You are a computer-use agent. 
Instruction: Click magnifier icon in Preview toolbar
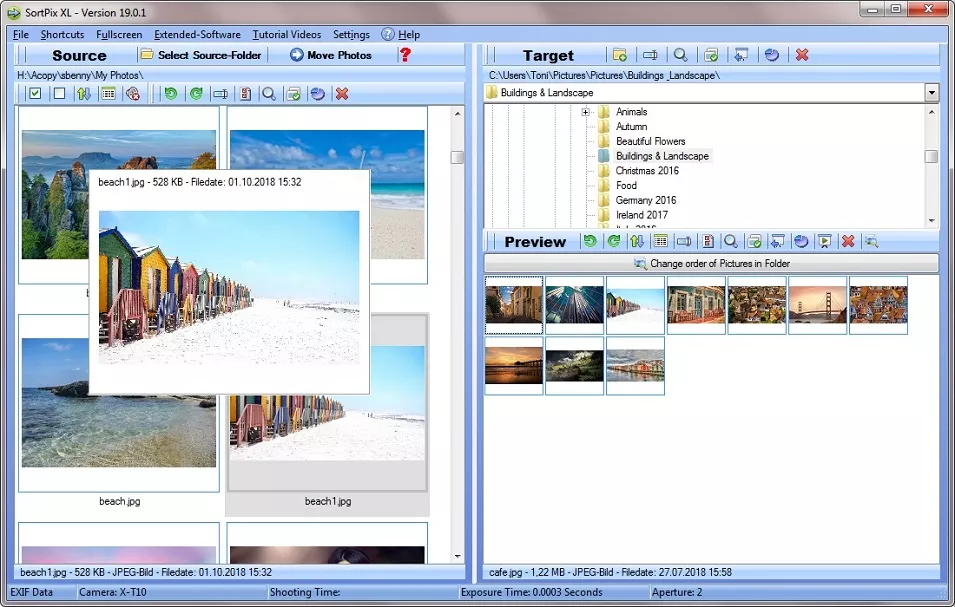point(731,241)
